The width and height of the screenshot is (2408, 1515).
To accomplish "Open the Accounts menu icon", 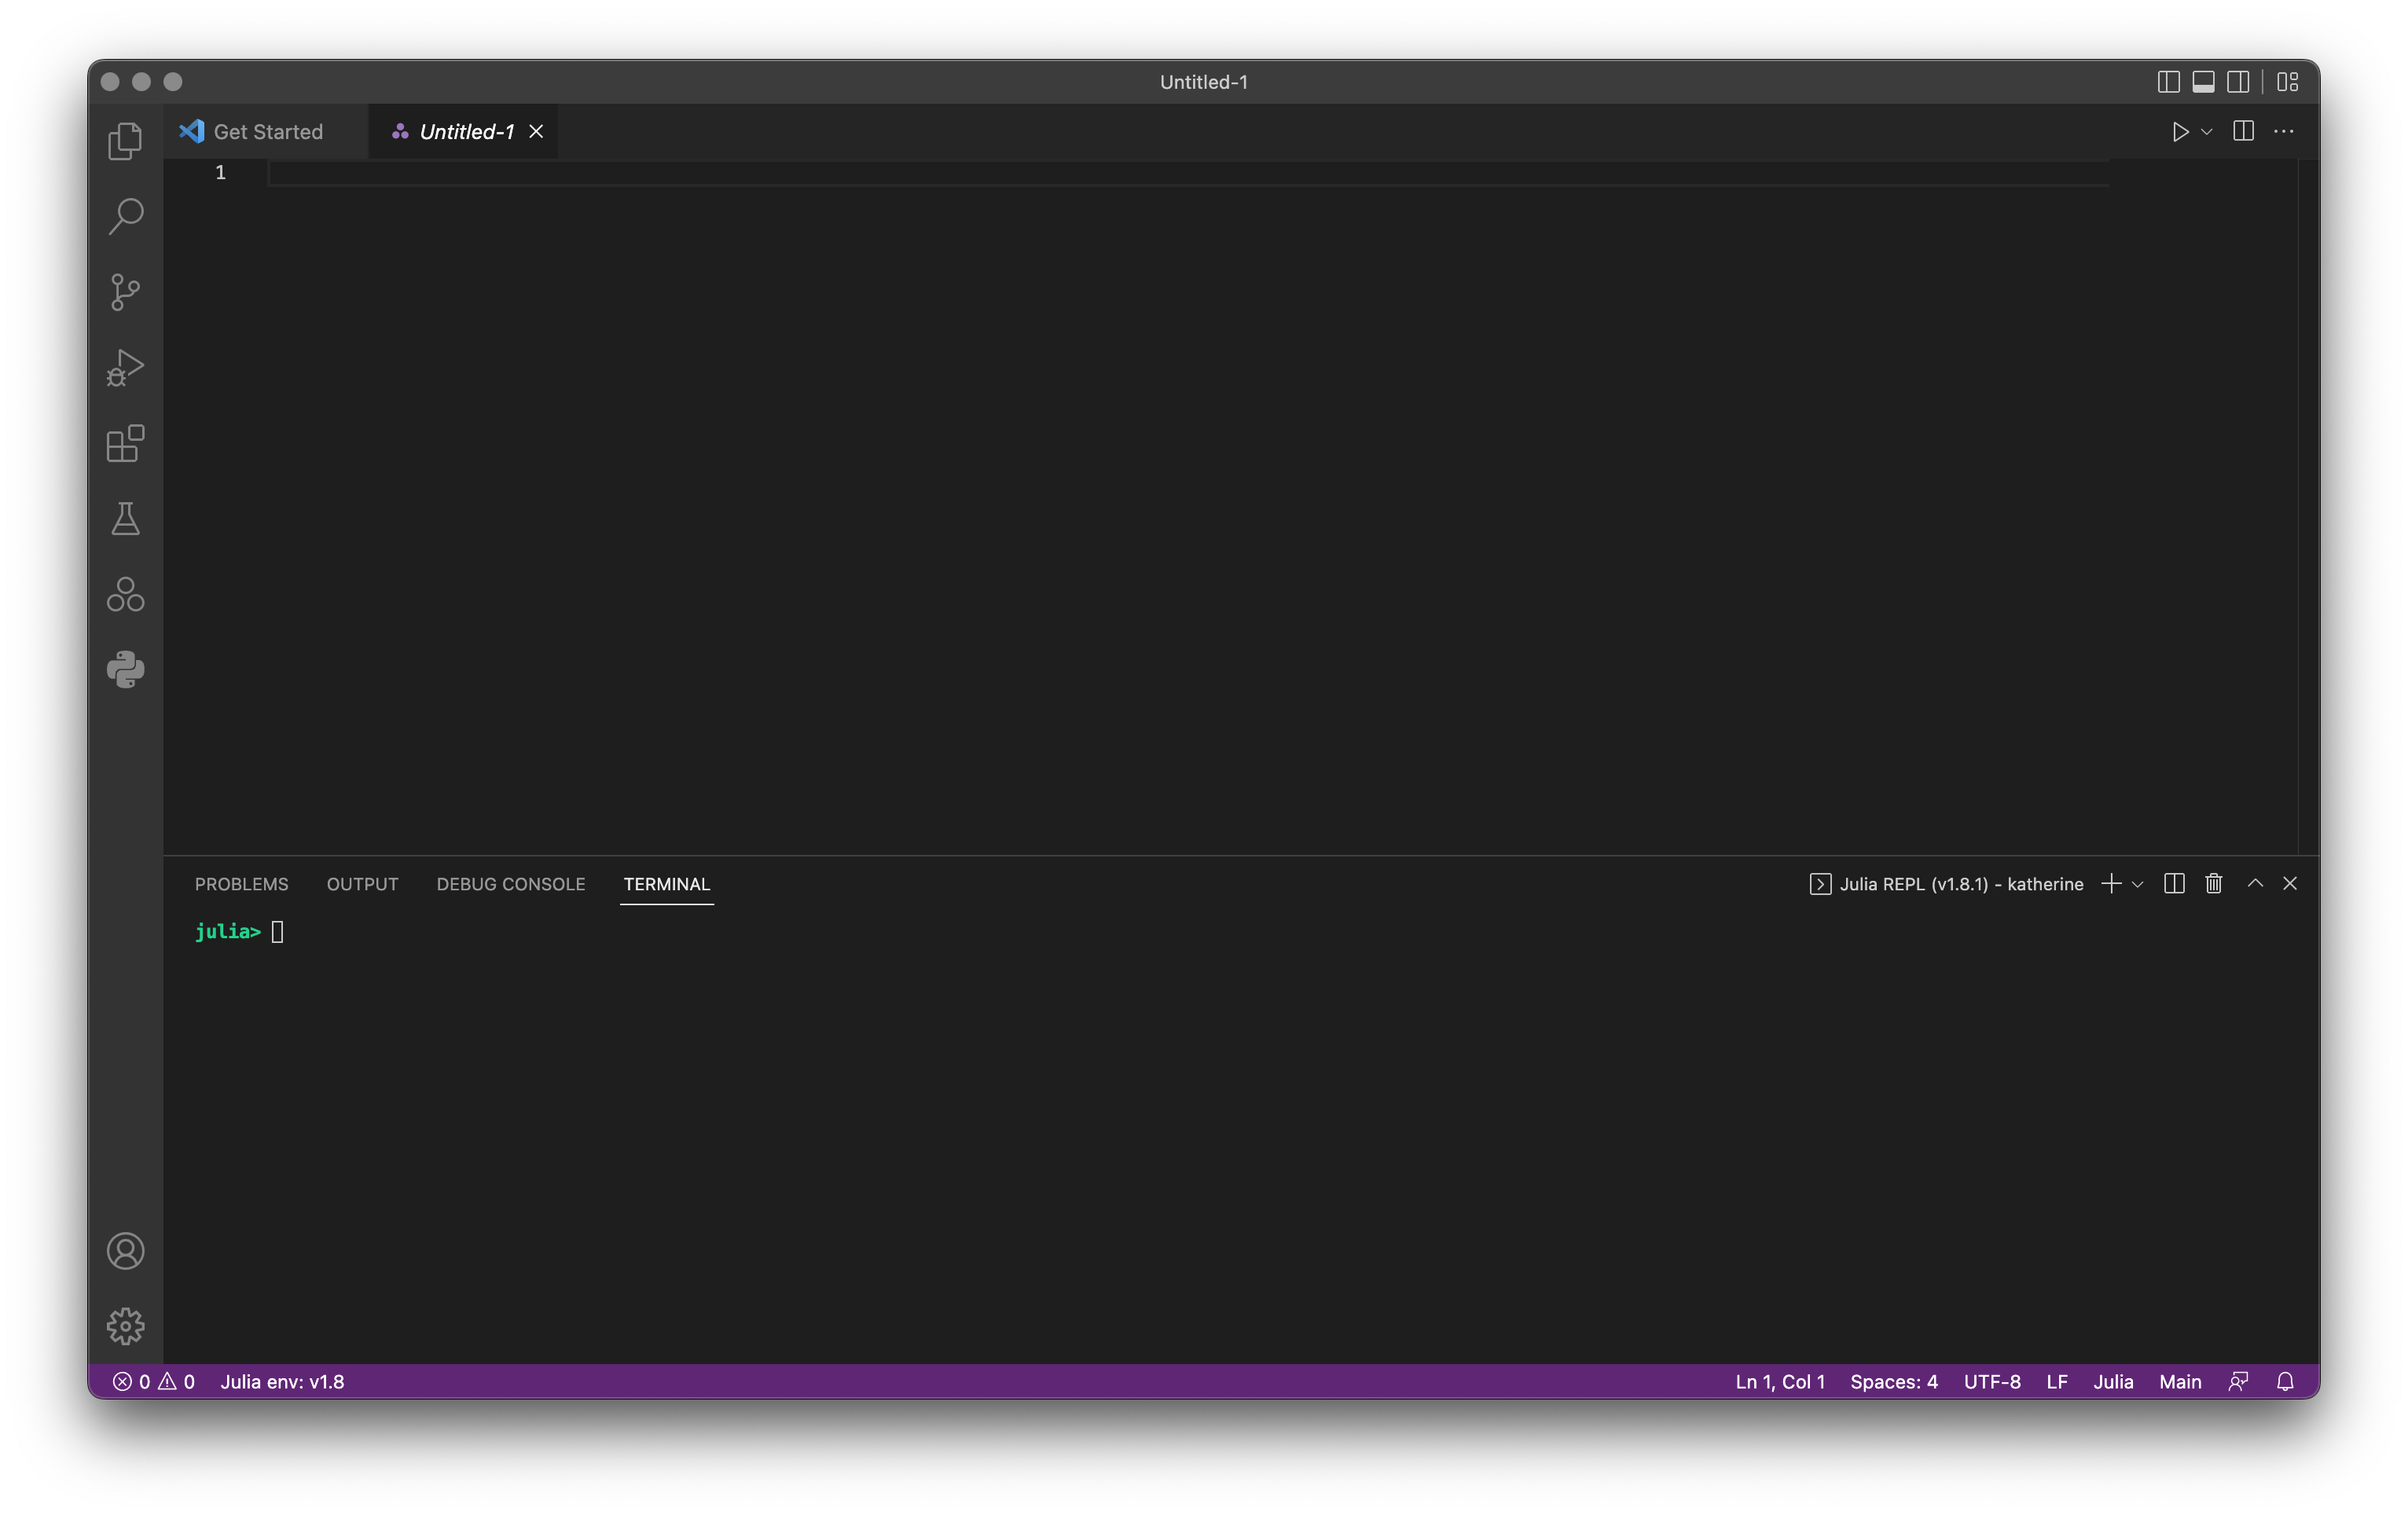I will 125,1251.
